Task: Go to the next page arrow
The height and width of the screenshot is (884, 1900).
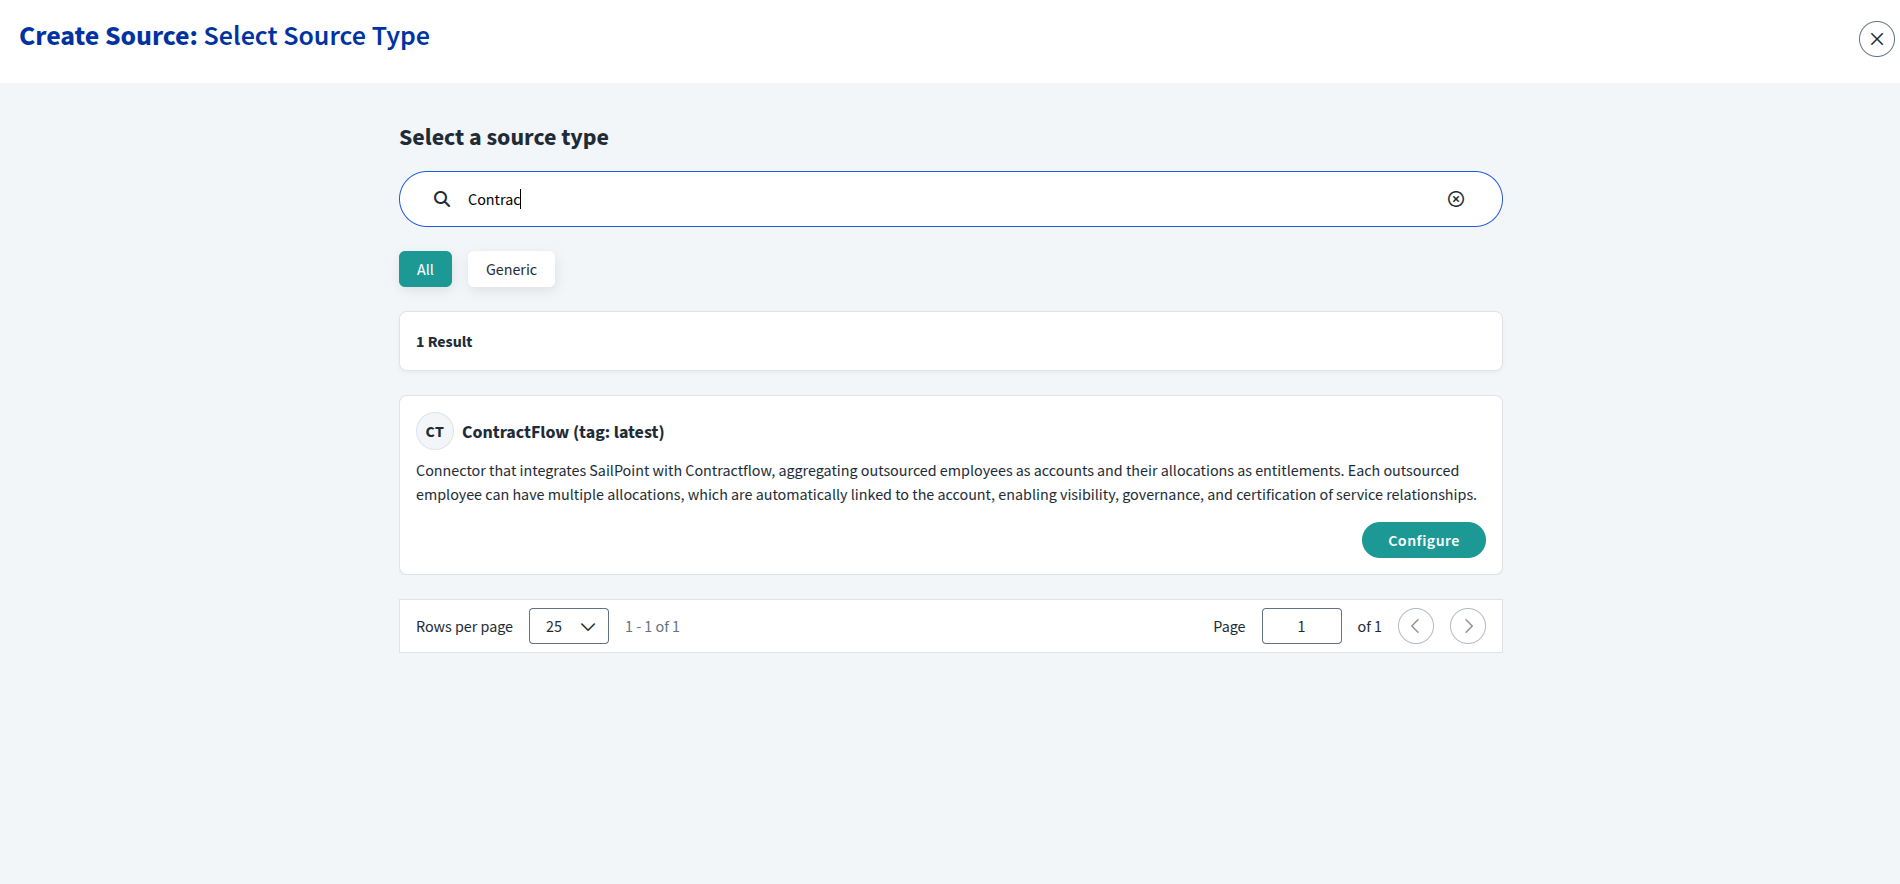Action: pos(1467,626)
